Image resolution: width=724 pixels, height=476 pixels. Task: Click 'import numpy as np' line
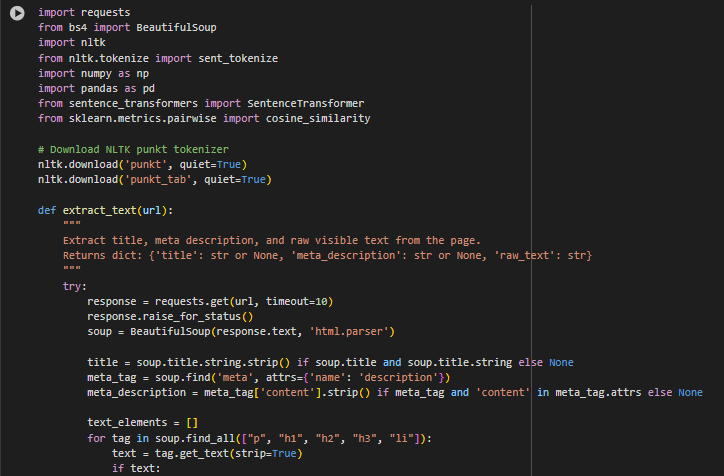point(93,74)
